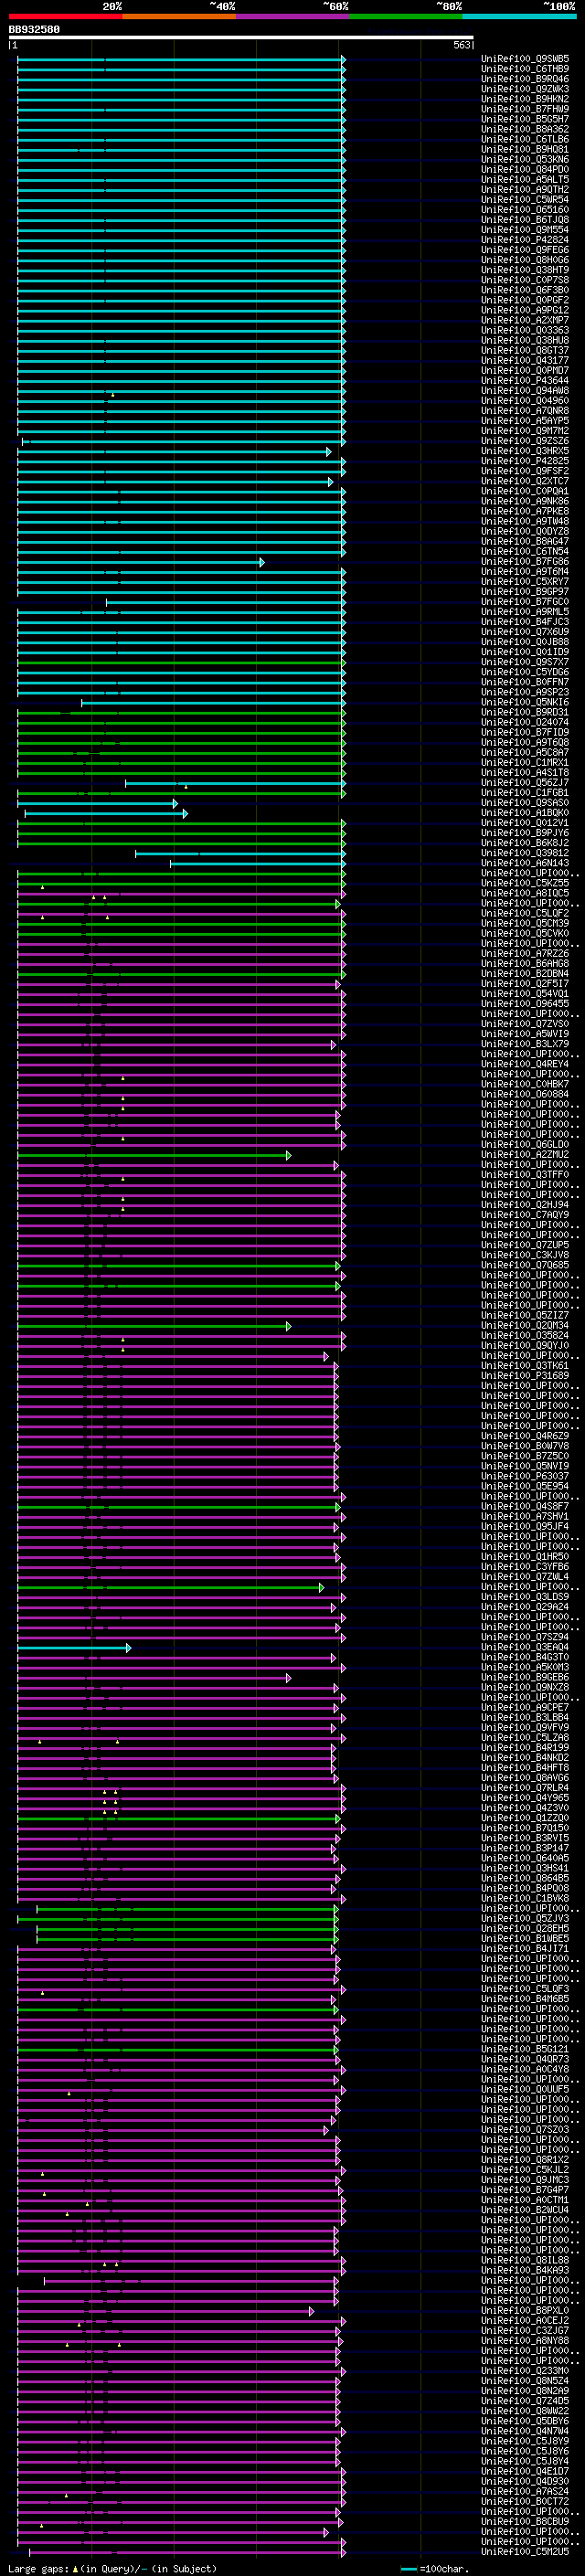Image resolution: width=585 pixels, height=2576 pixels.
Task: Click label UniRef100_Q2XTC7
Action: pyautogui.click(x=525, y=481)
